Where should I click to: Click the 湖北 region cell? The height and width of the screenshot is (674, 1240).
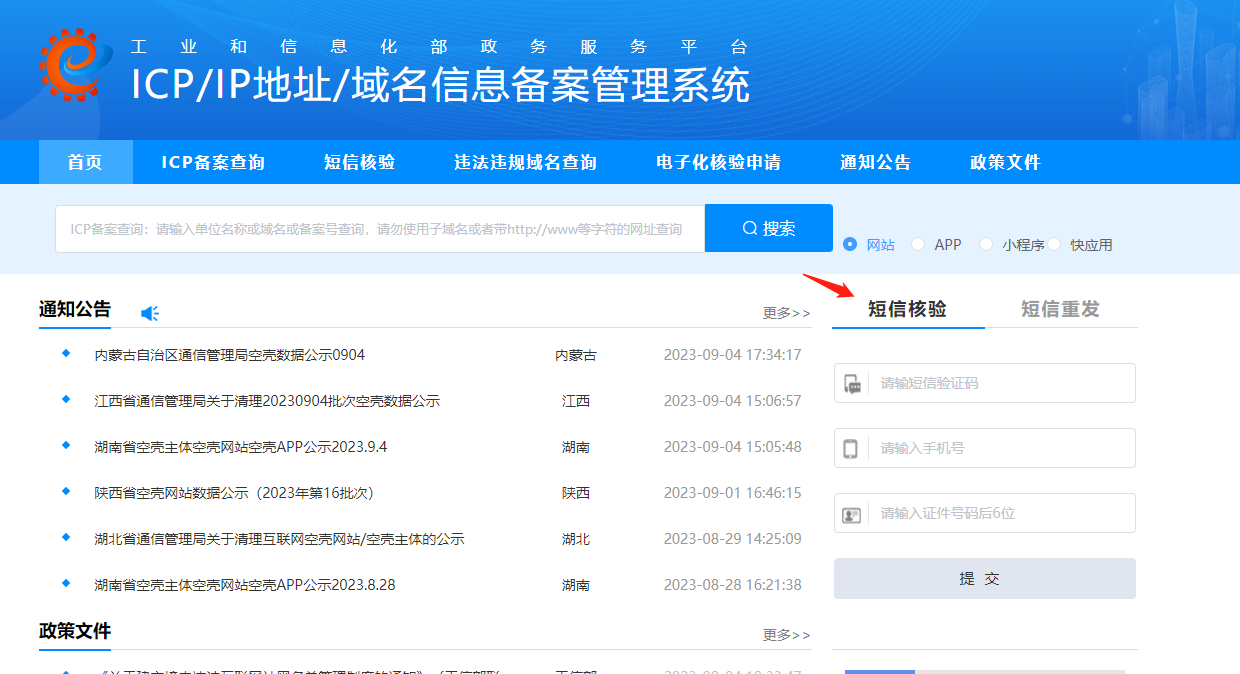[x=576, y=539]
